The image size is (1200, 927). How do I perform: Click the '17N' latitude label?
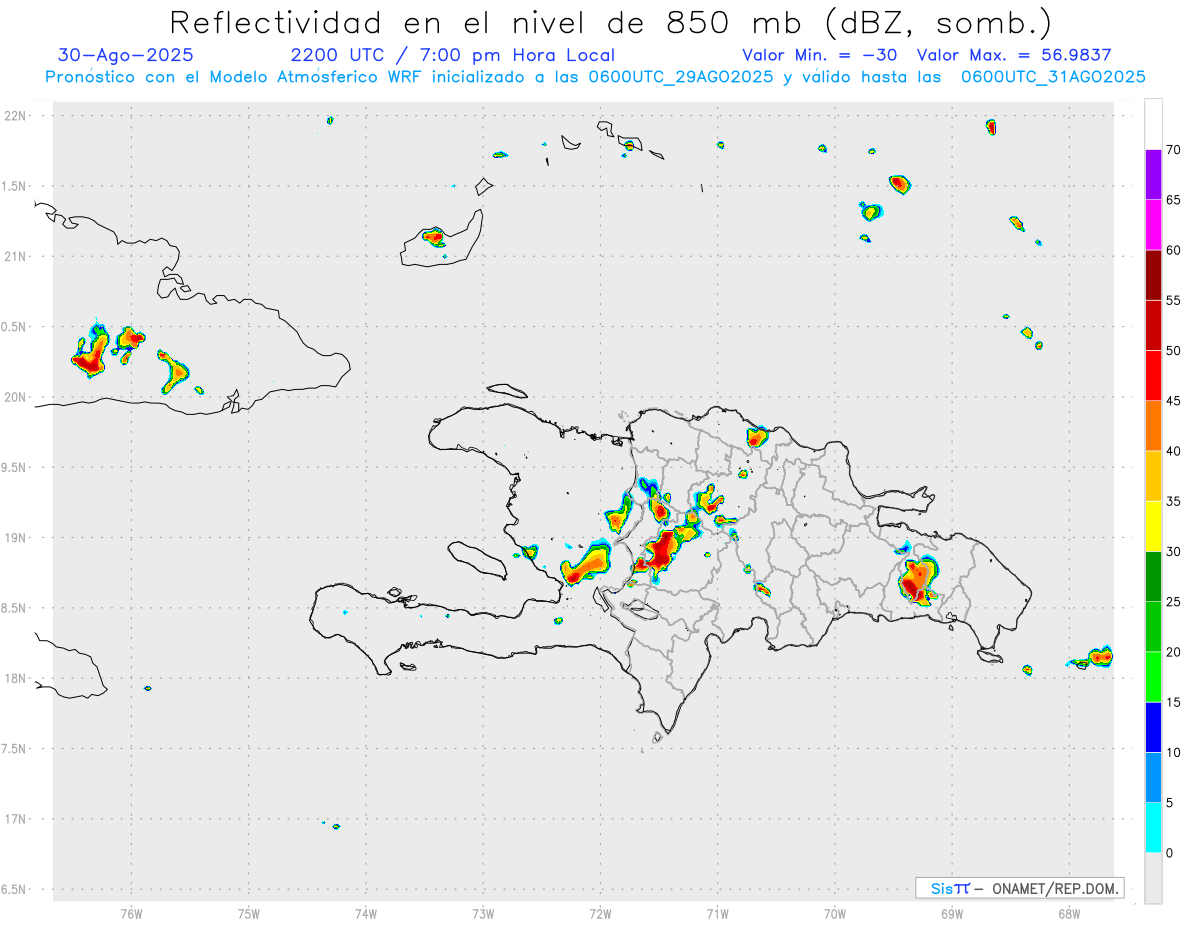pos(17,819)
